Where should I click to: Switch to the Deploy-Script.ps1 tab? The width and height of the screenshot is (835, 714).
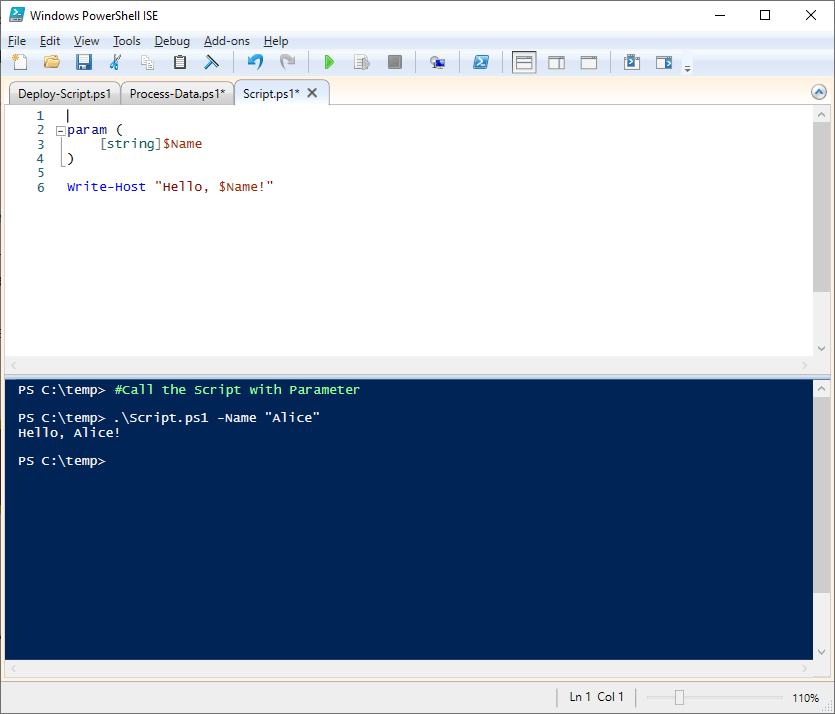[x=64, y=94]
